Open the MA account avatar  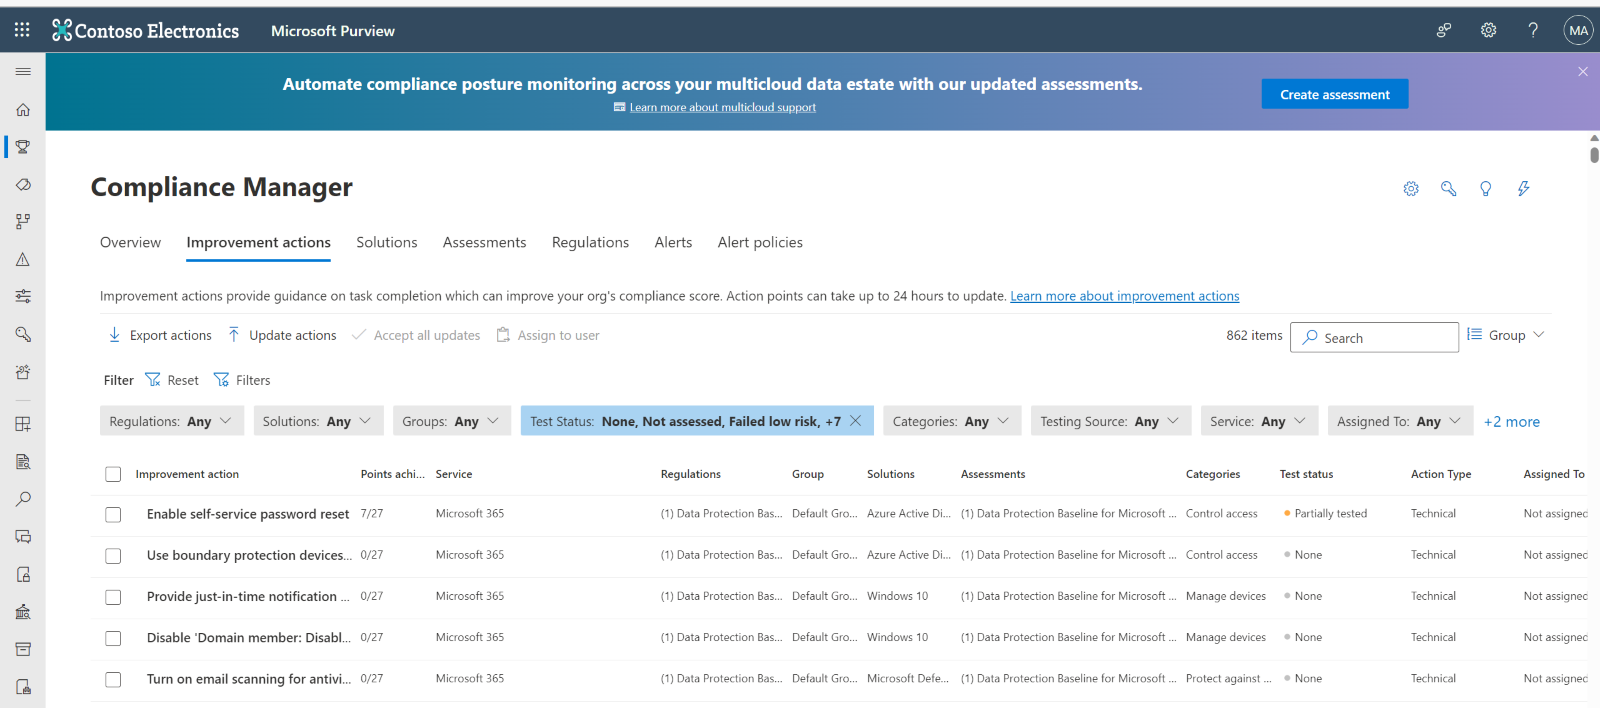1578,30
